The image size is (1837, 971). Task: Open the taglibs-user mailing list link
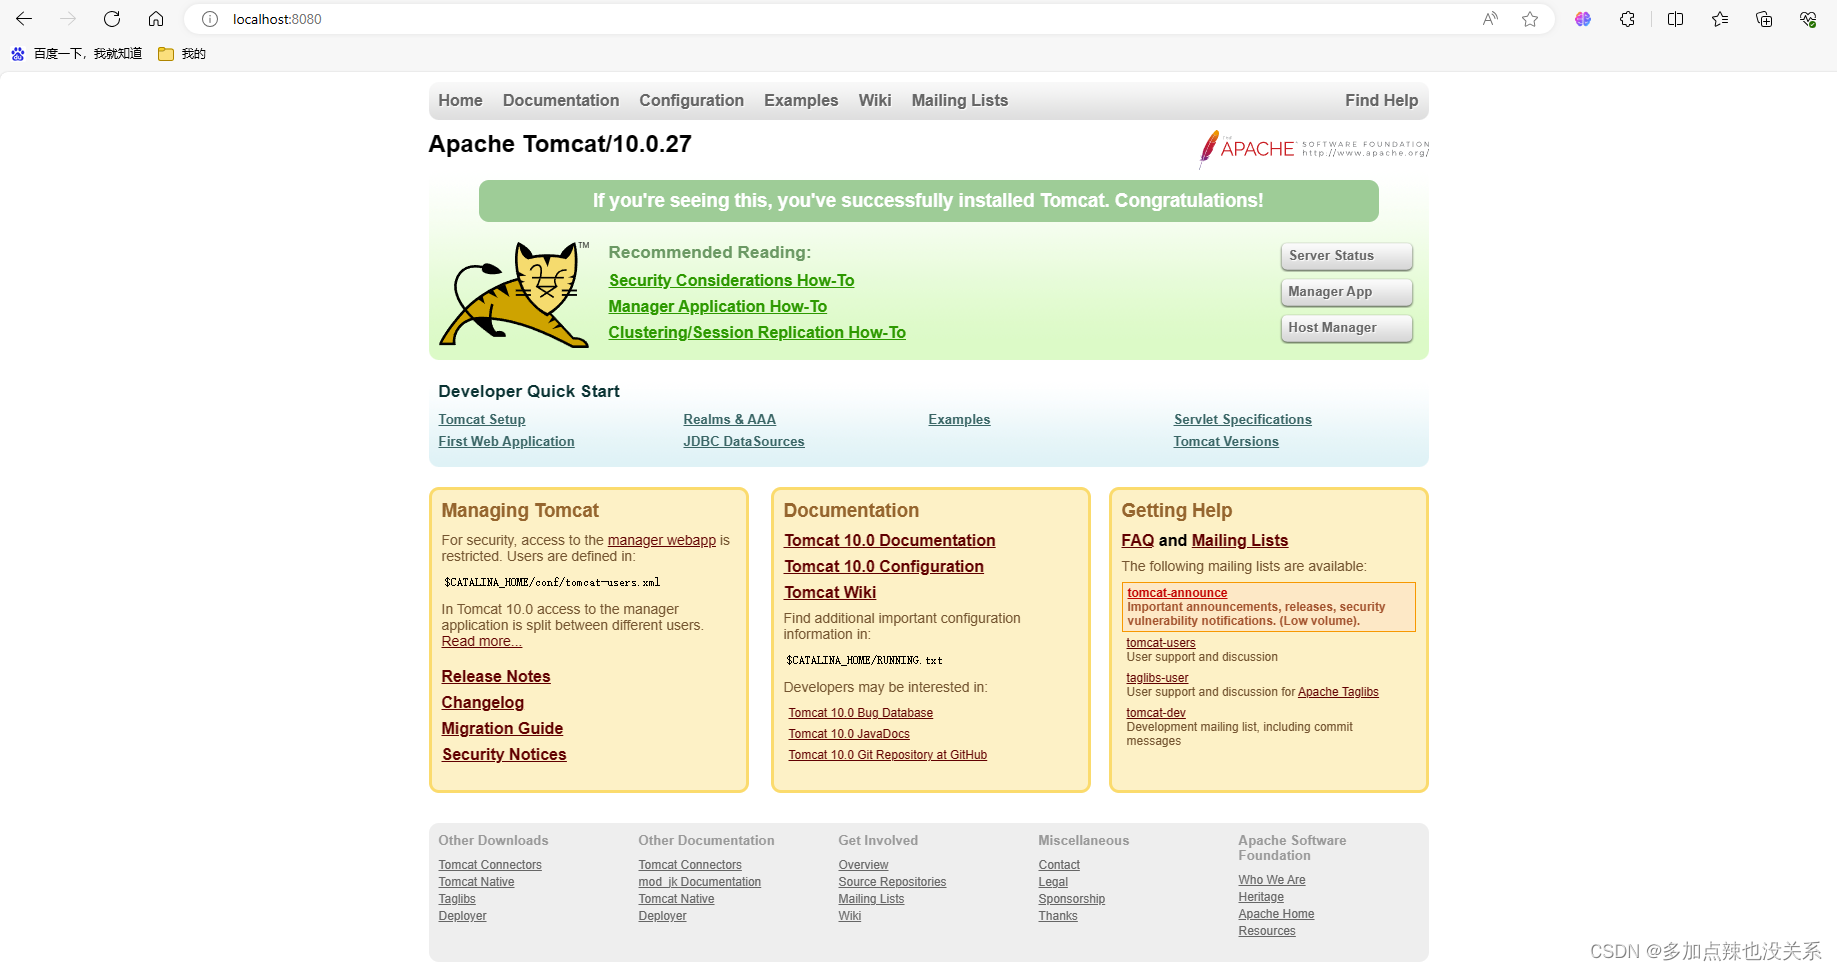click(1157, 678)
